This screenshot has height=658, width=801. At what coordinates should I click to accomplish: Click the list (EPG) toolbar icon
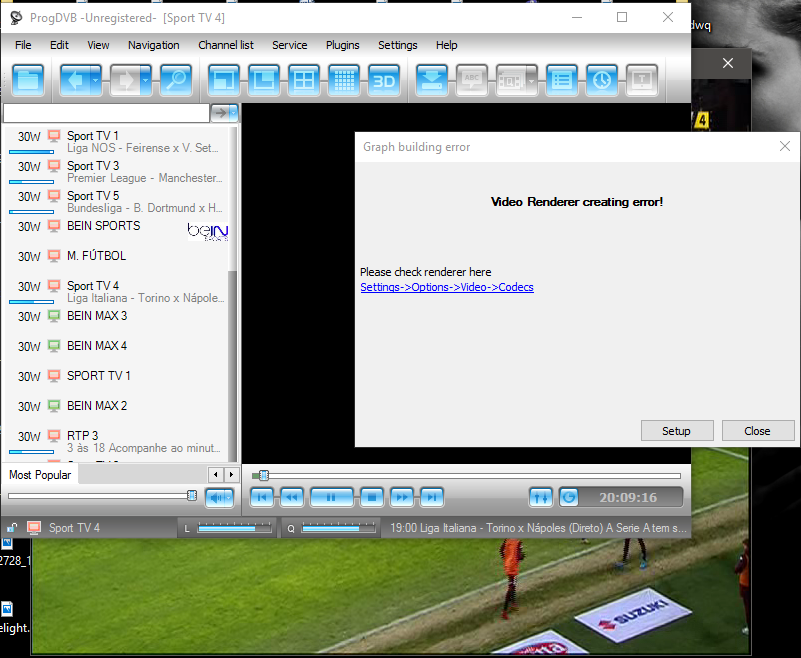[x=562, y=80]
